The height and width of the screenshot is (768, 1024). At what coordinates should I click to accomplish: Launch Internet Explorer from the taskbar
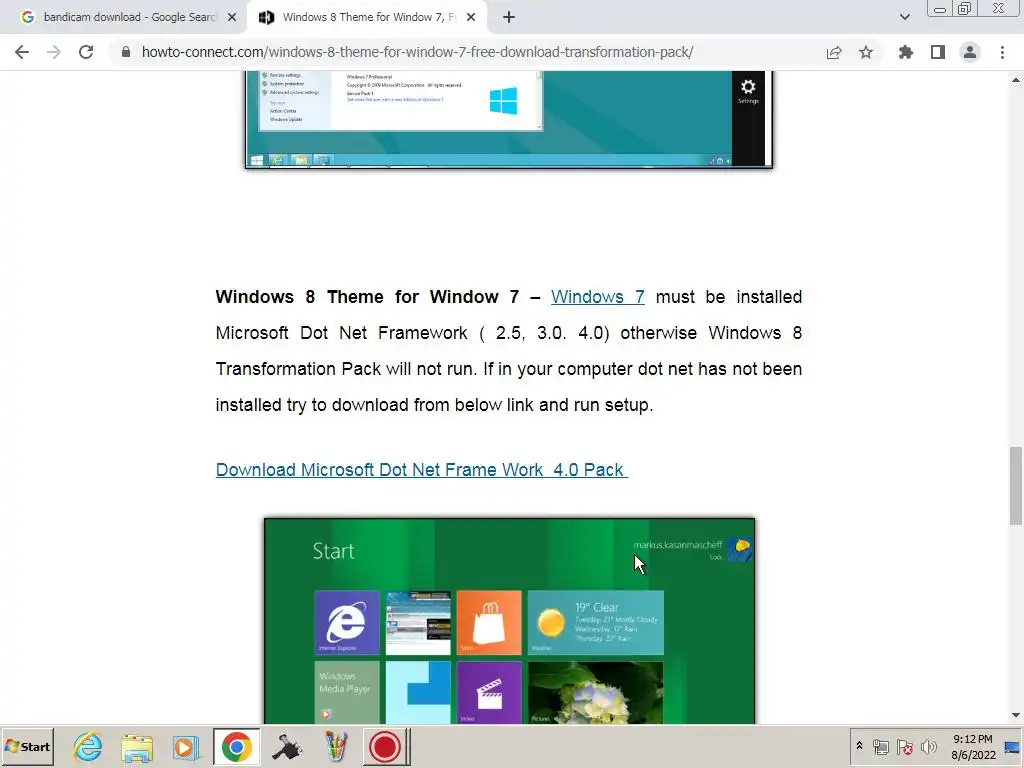click(x=88, y=746)
